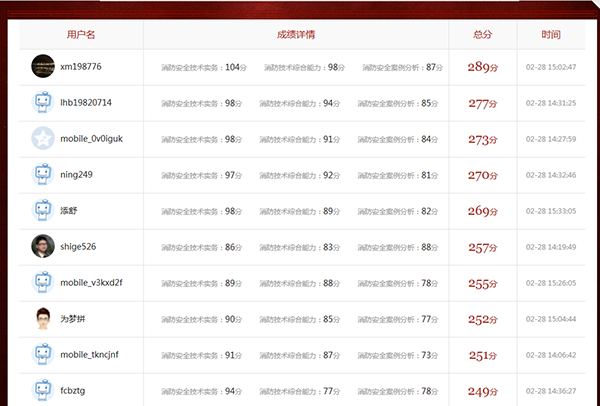Click shige526's portrait avatar
Image resolution: width=600 pixels, height=406 pixels.
click(x=43, y=247)
